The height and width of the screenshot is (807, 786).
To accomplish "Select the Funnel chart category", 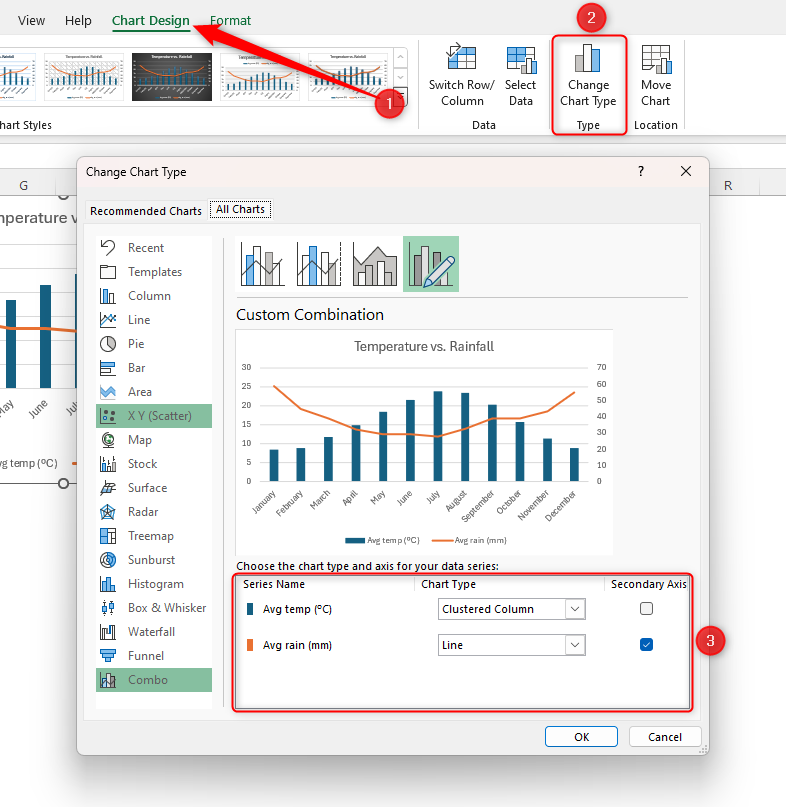I will pos(154,656).
